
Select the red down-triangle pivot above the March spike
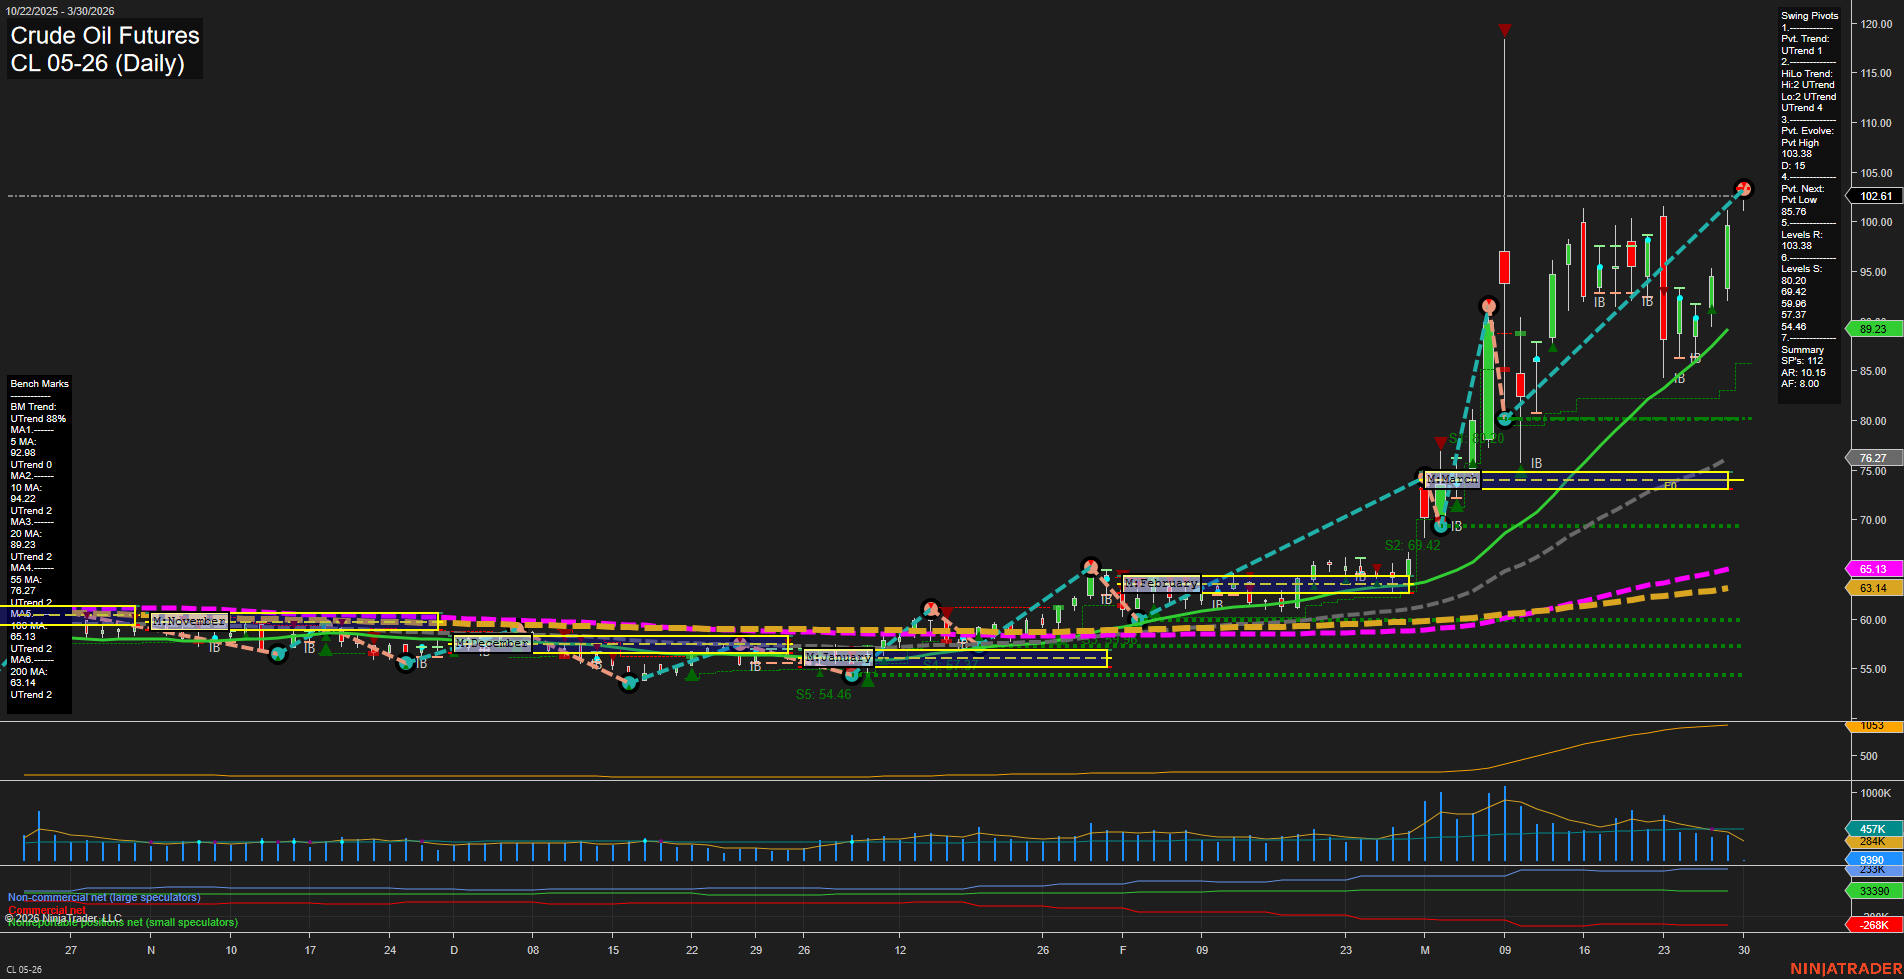pyautogui.click(x=1504, y=31)
